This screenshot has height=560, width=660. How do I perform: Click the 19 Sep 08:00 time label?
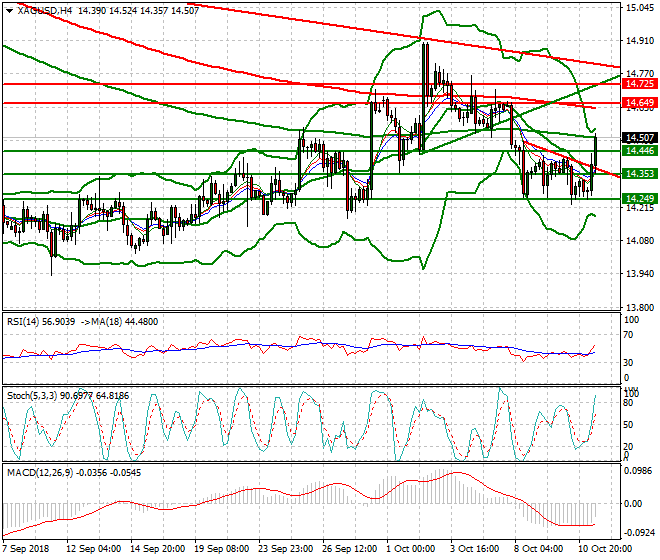click(x=222, y=549)
